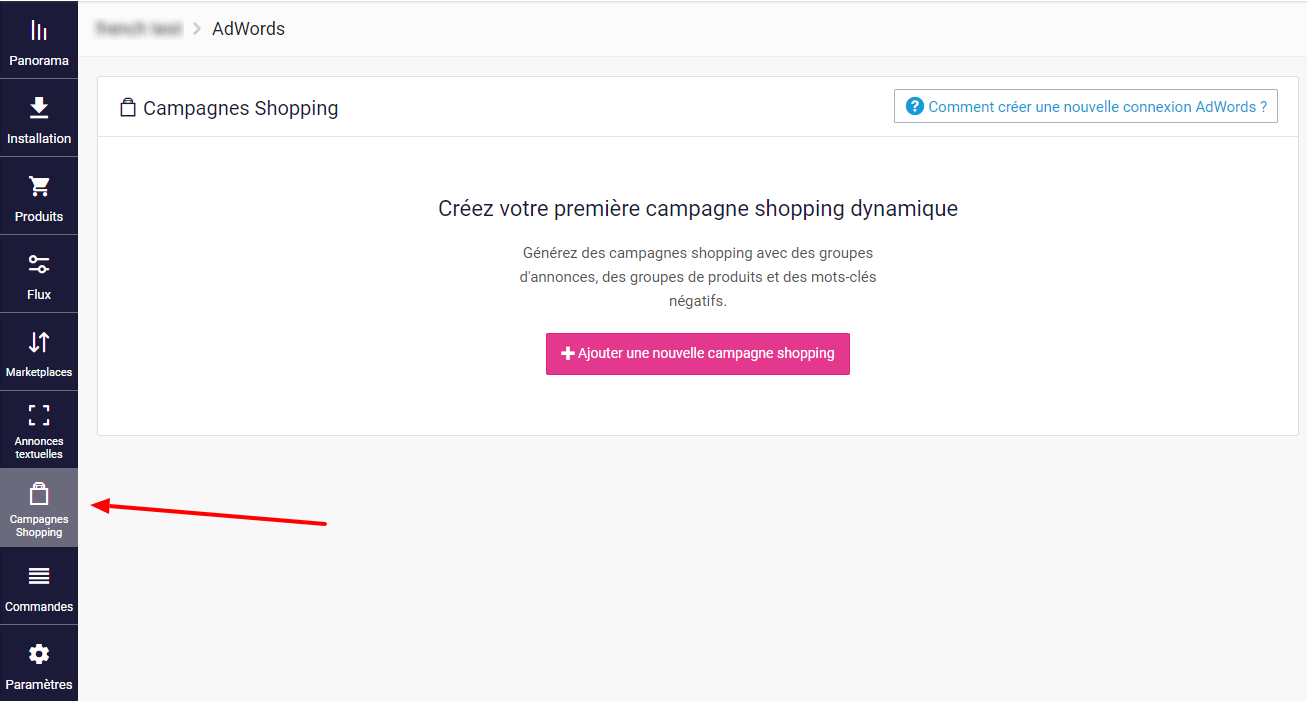The image size is (1307, 701).
Task: Click the blue question mark help icon
Action: click(914, 106)
